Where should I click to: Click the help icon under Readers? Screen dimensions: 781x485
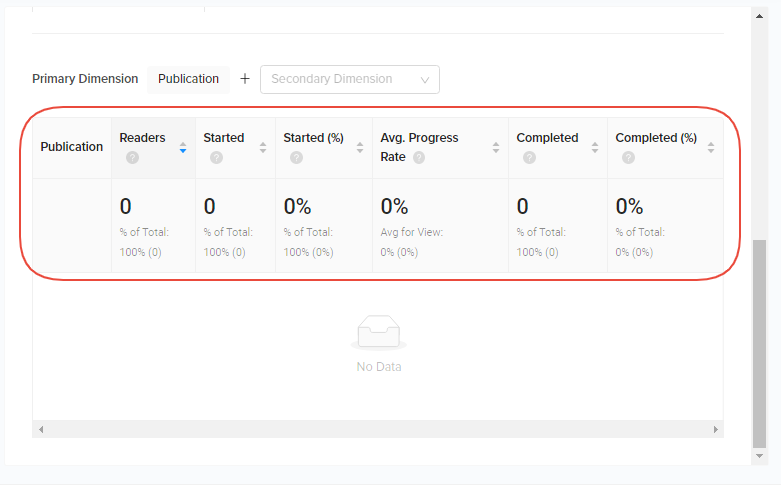132,157
